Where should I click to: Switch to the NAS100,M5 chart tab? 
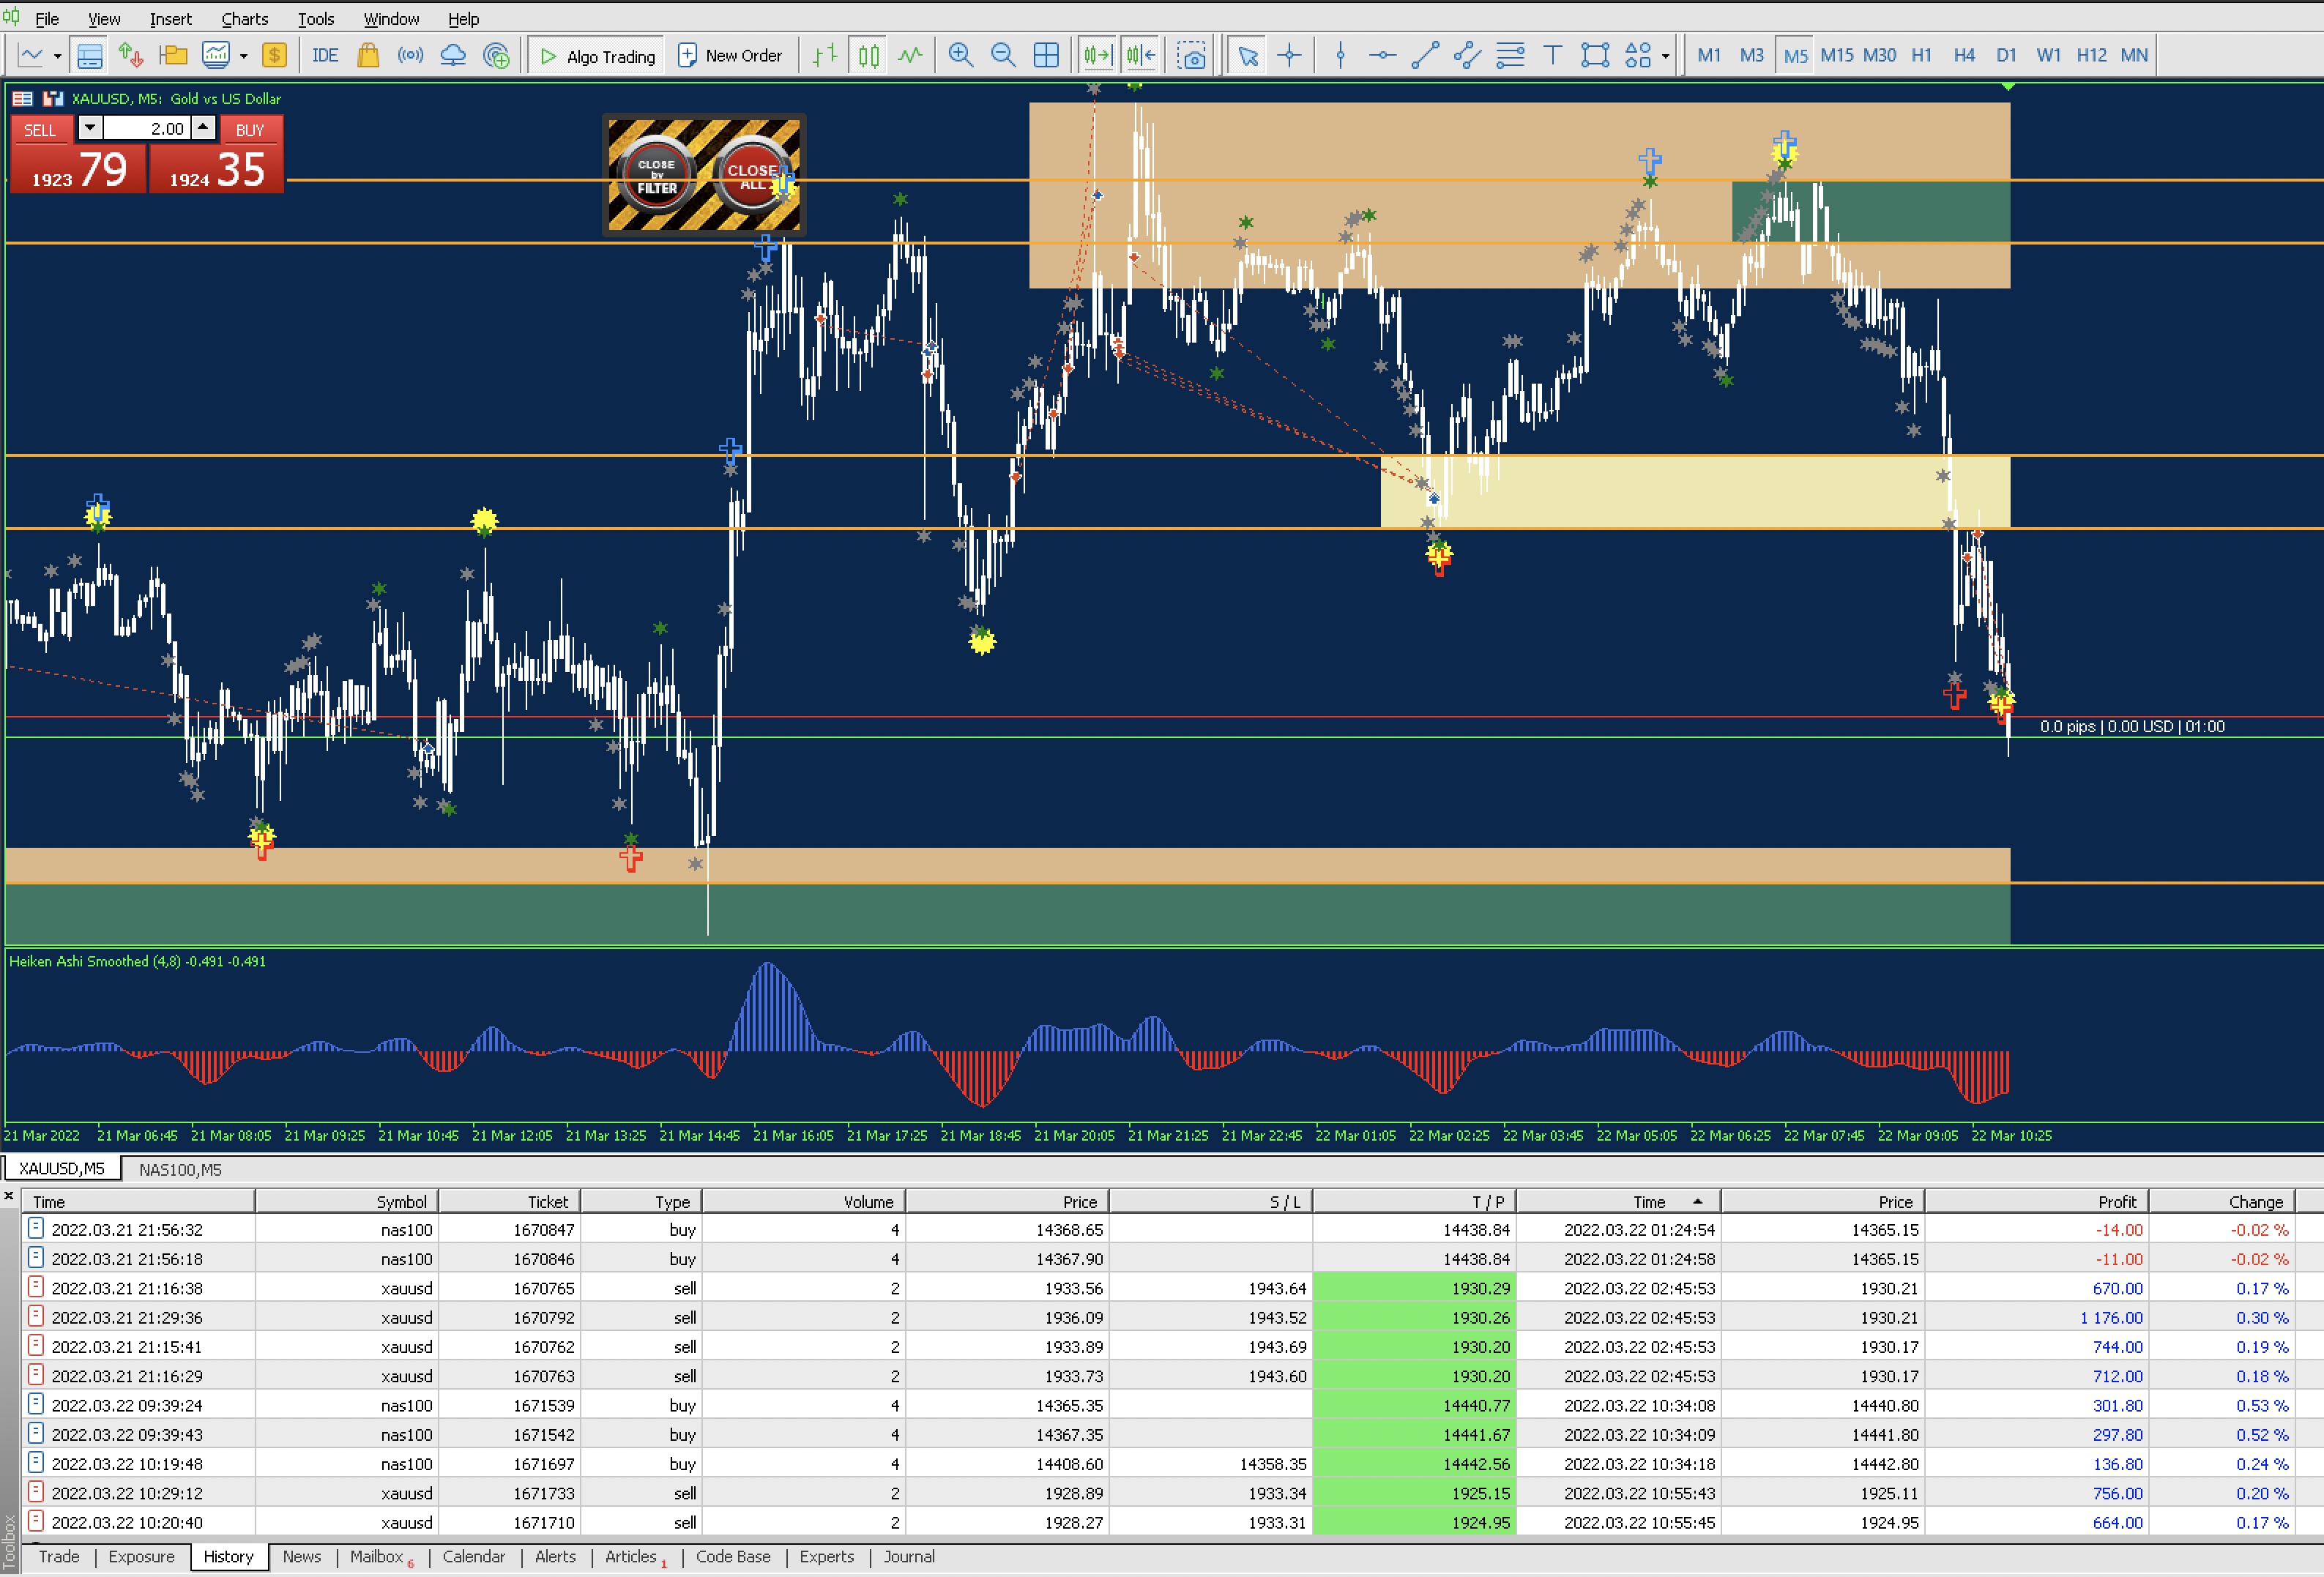(x=180, y=1169)
